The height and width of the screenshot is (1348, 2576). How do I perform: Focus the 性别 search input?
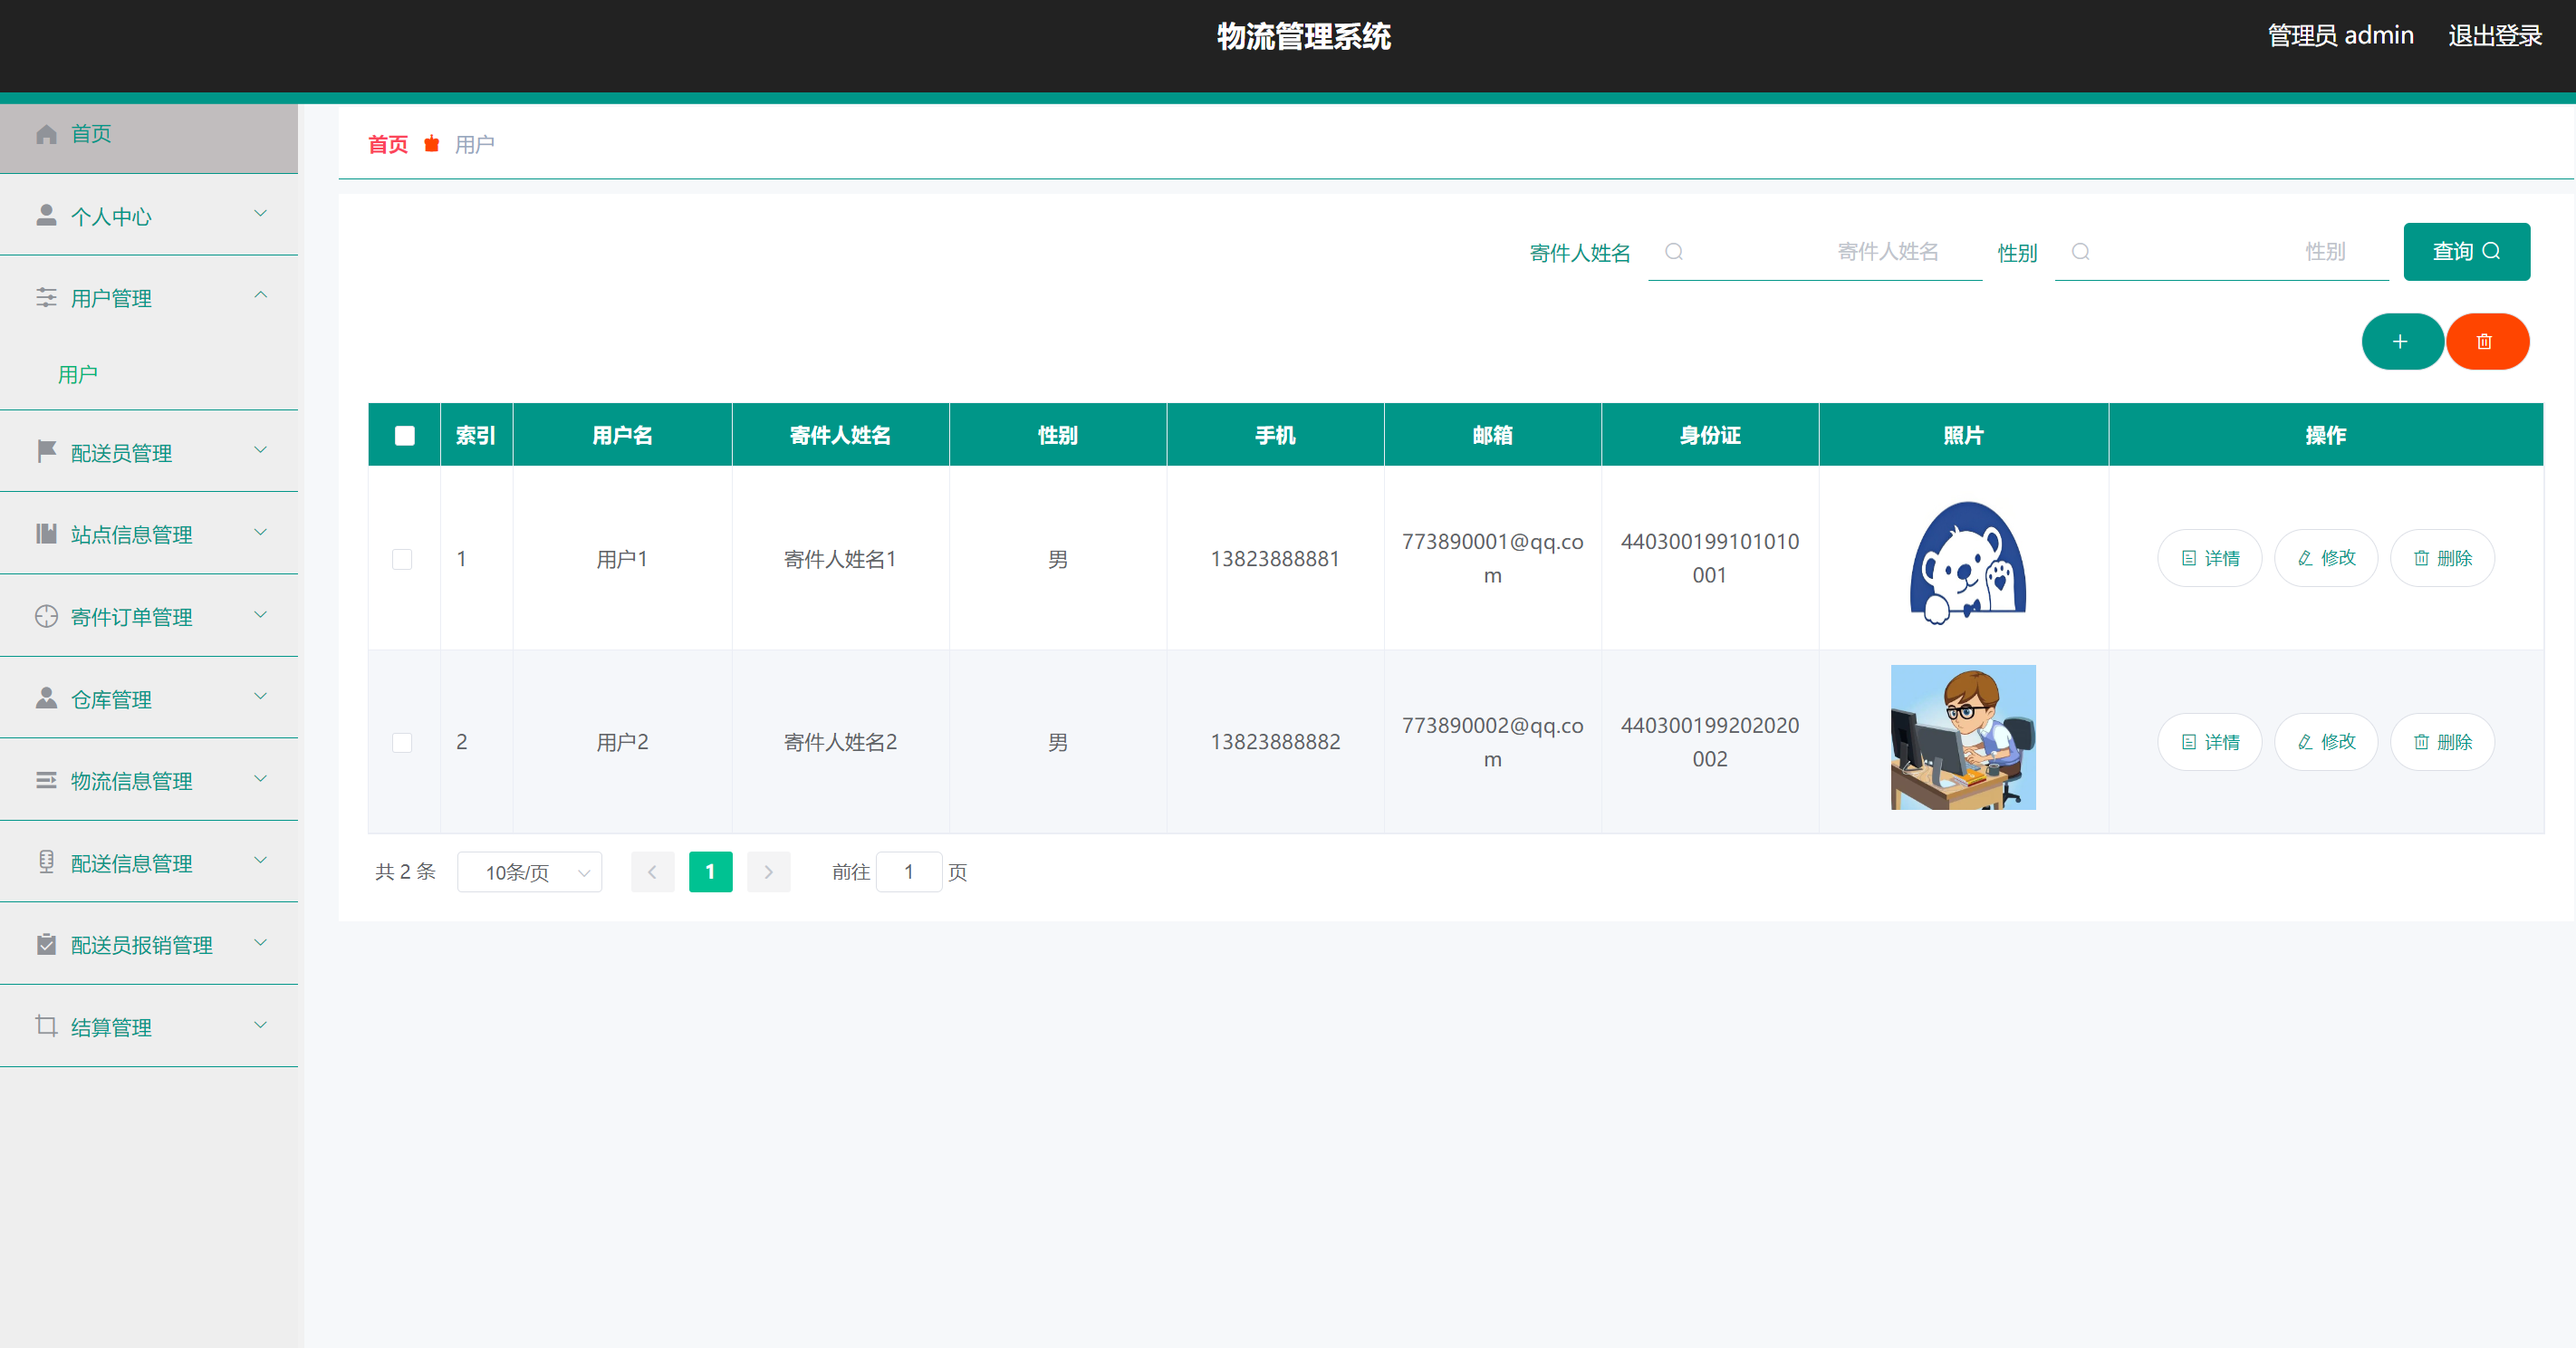pyautogui.click(x=2221, y=252)
